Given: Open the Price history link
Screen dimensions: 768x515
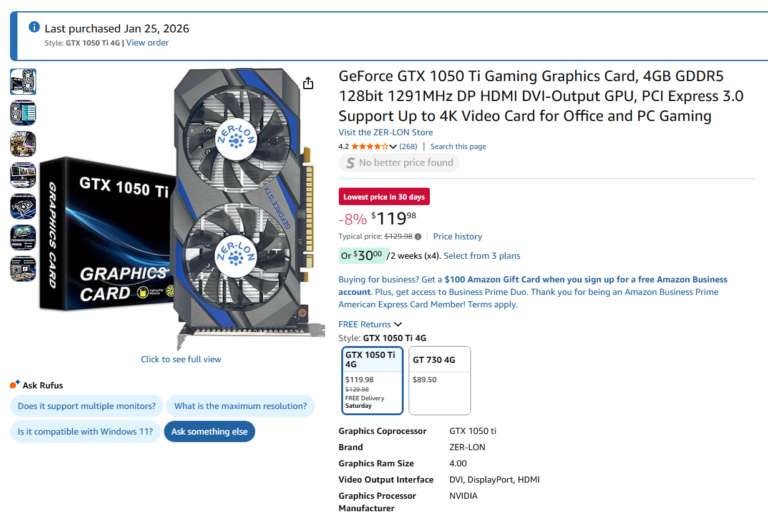Looking at the screenshot, I should click(x=457, y=237).
